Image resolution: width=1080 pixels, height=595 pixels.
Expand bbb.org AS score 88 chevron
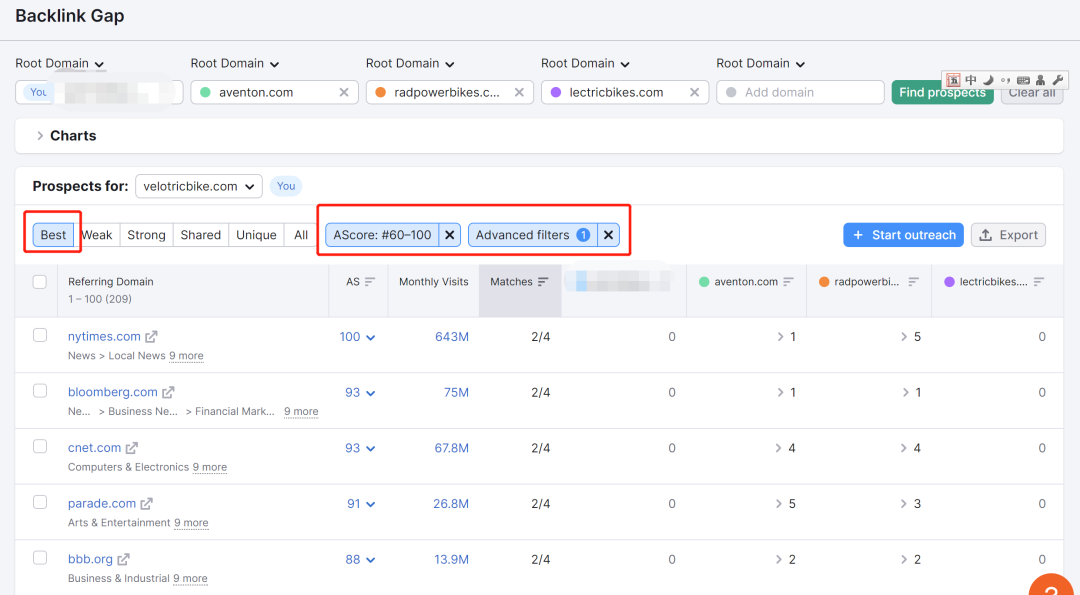[x=371, y=561]
